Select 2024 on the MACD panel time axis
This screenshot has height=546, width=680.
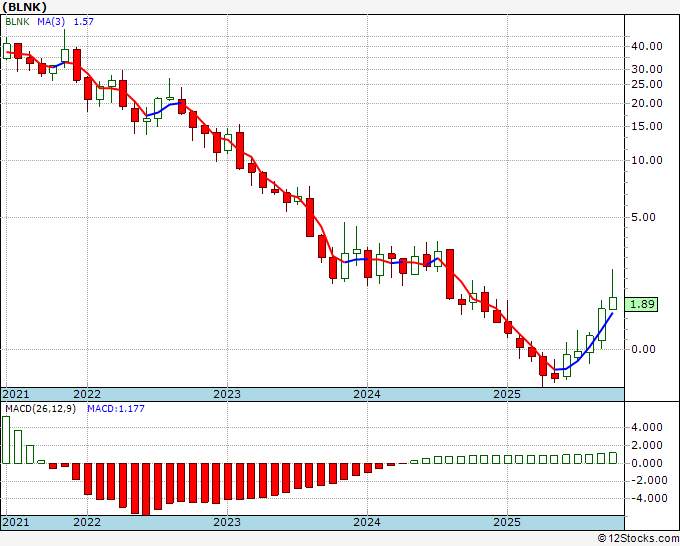pos(367,522)
